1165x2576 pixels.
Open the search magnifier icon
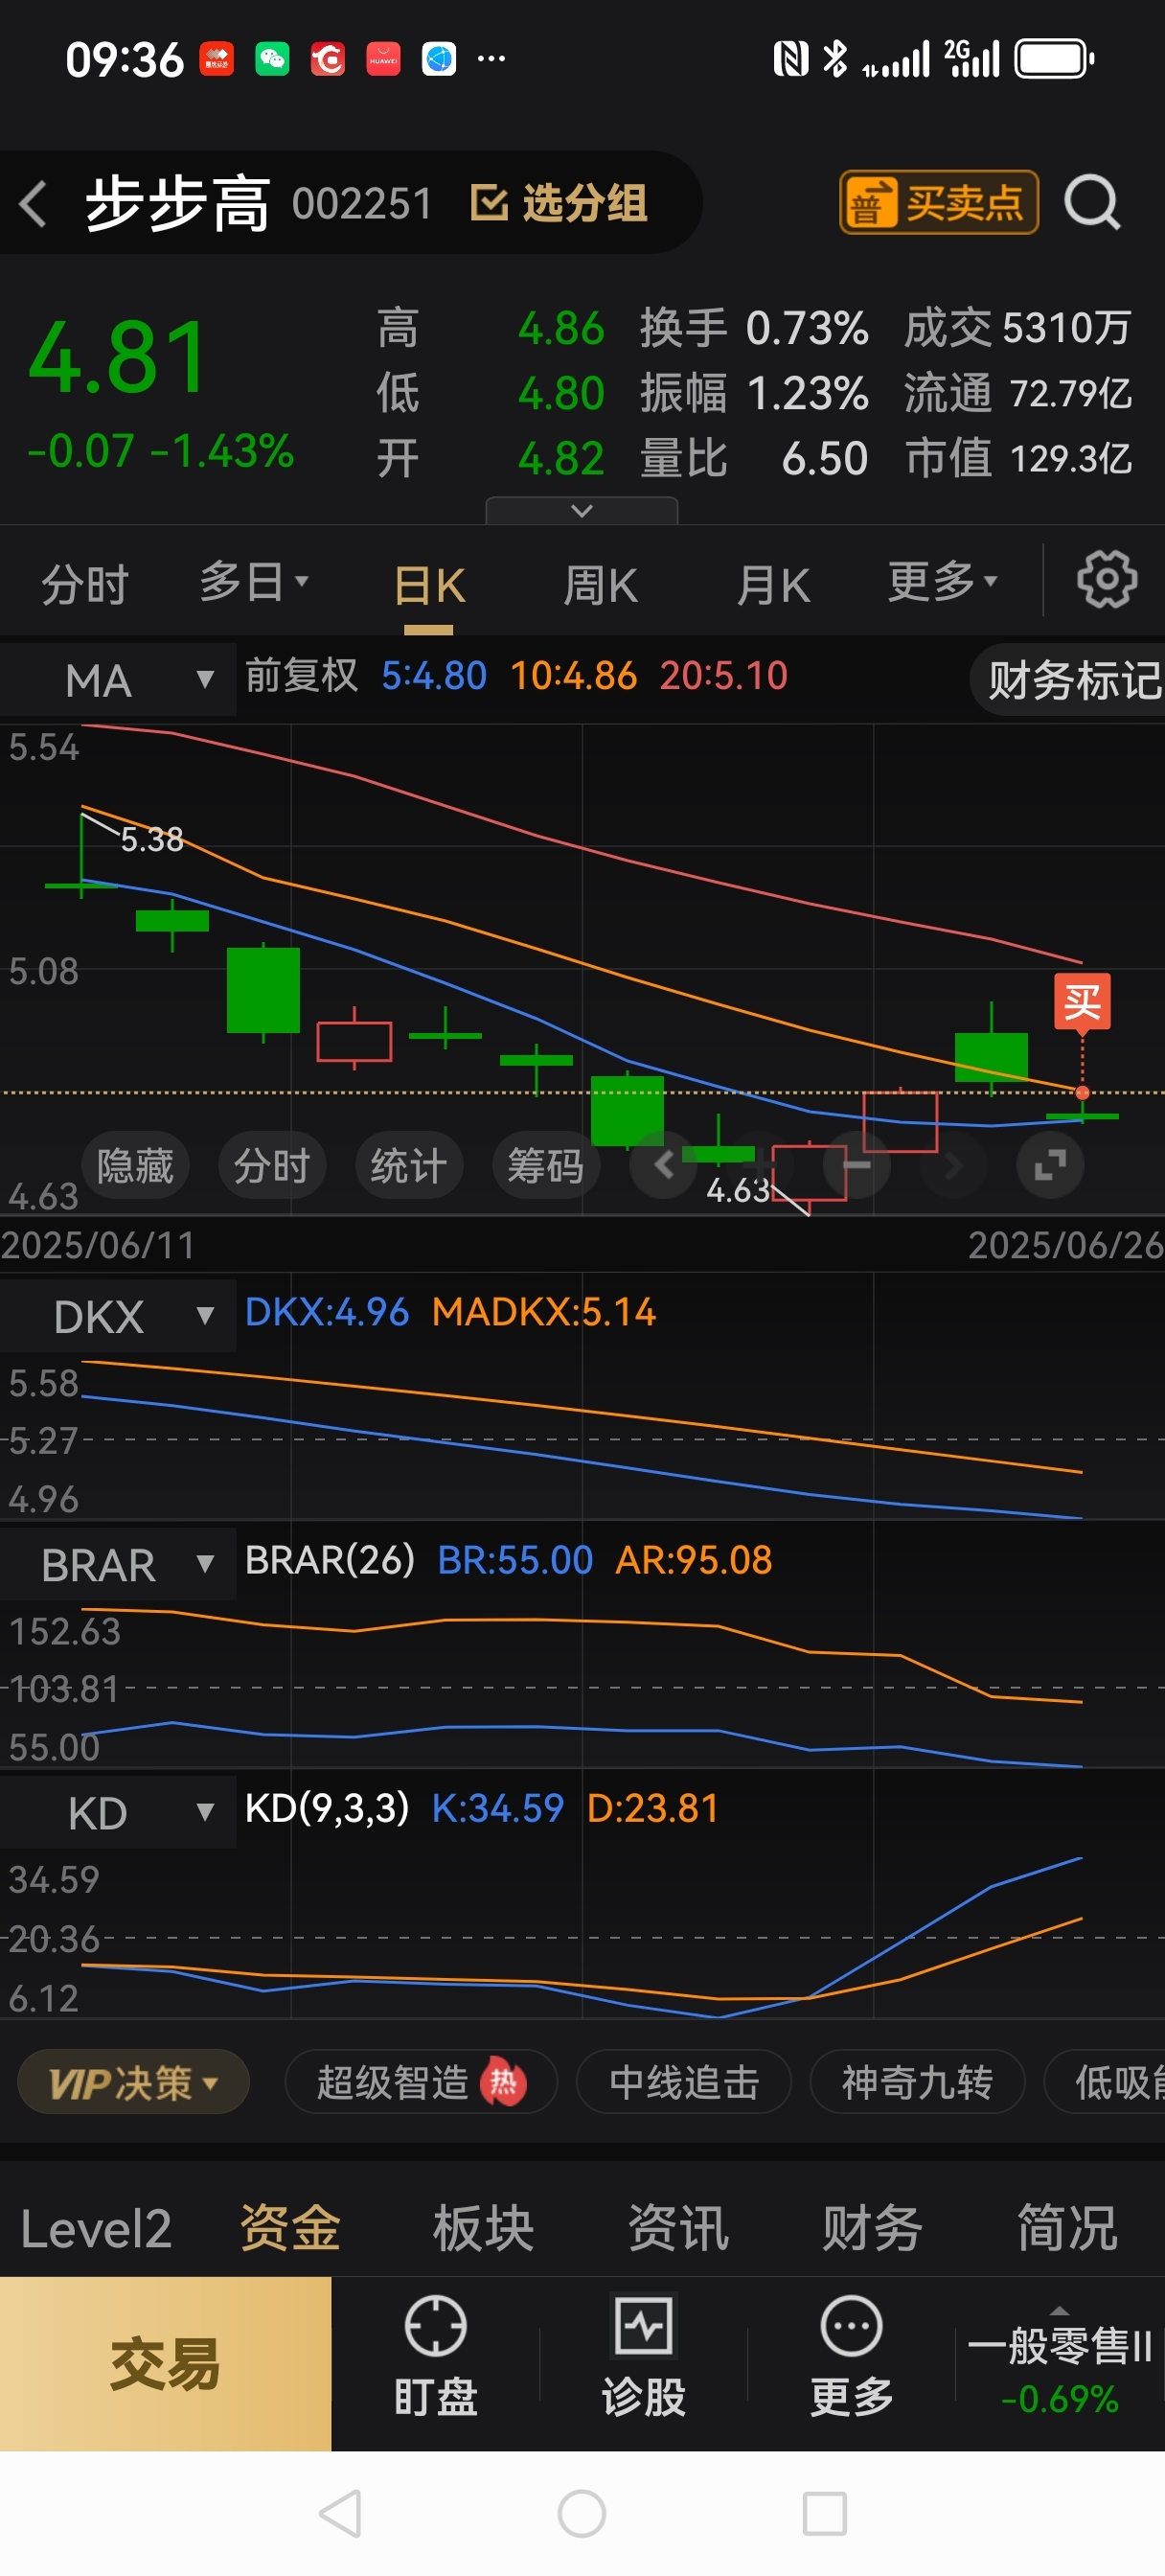point(1091,203)
